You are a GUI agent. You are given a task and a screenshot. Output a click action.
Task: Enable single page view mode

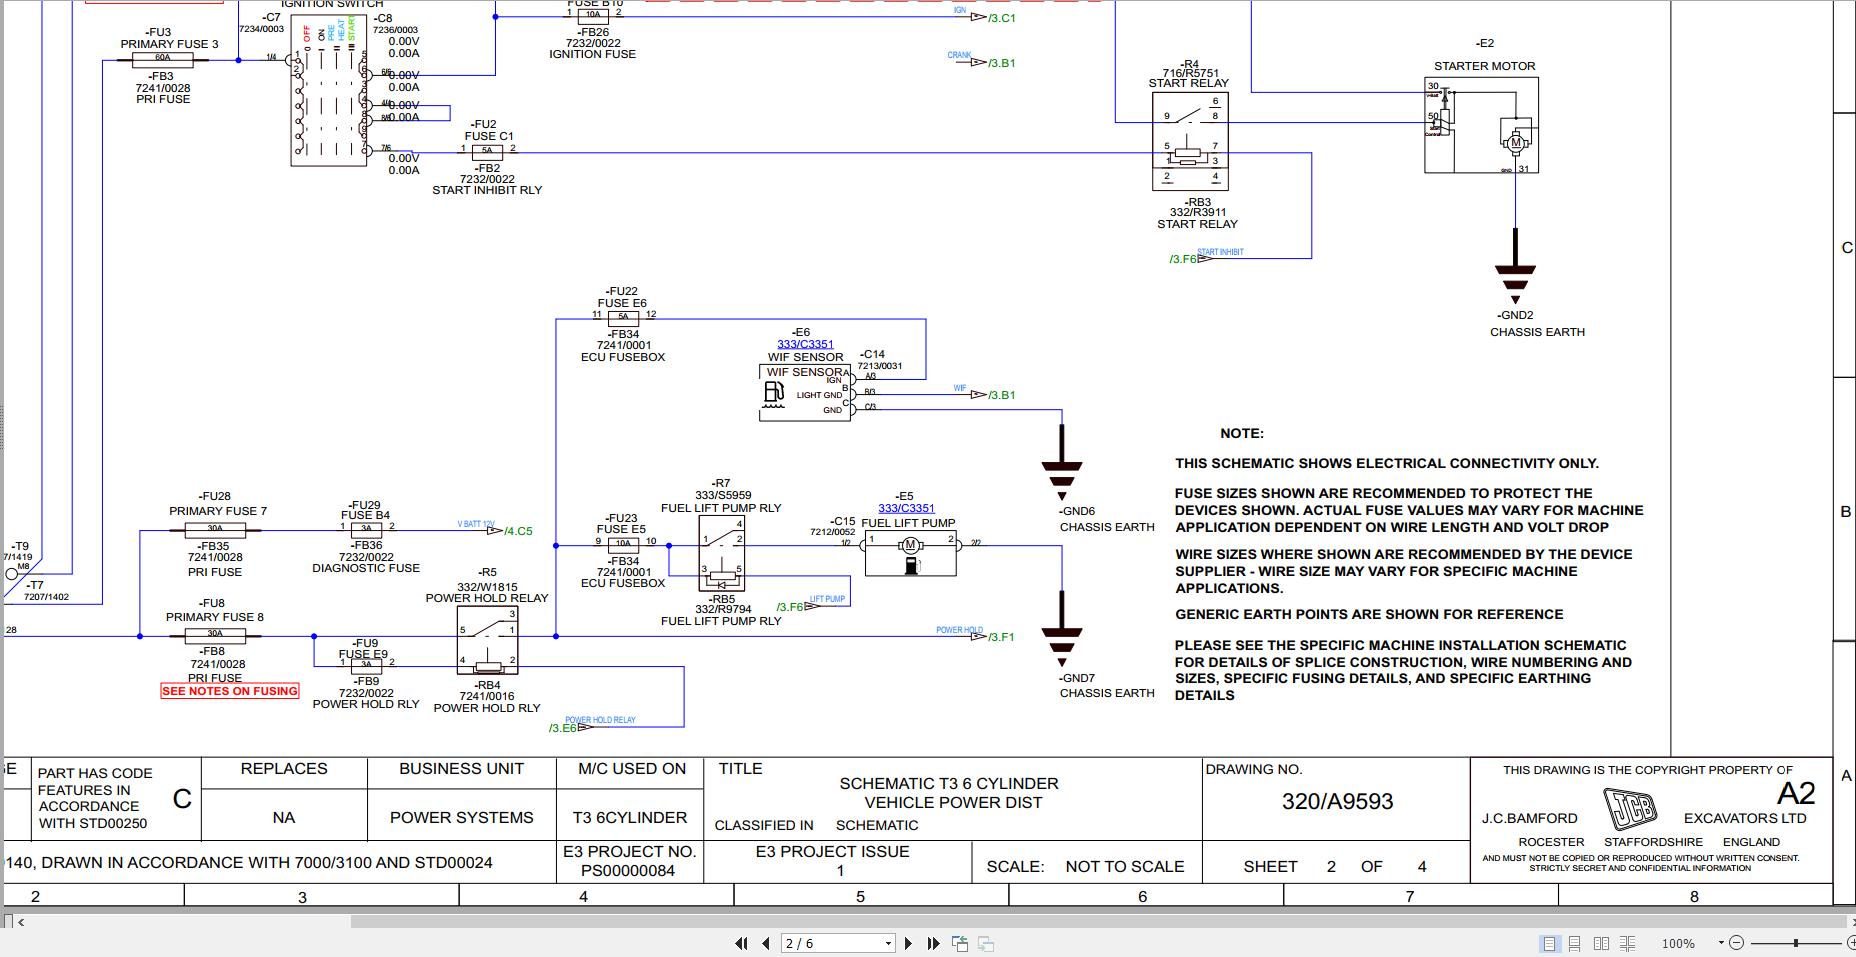coord(1552,943)
